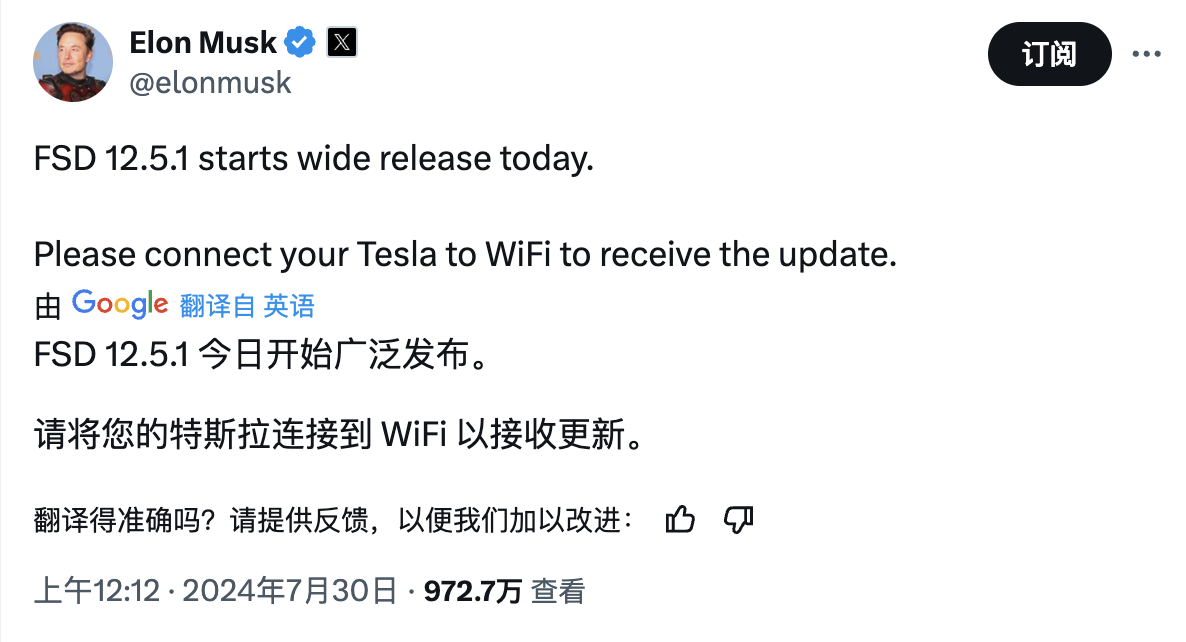
Task: Click the Google logo
Action: click(x=120, y=304)
